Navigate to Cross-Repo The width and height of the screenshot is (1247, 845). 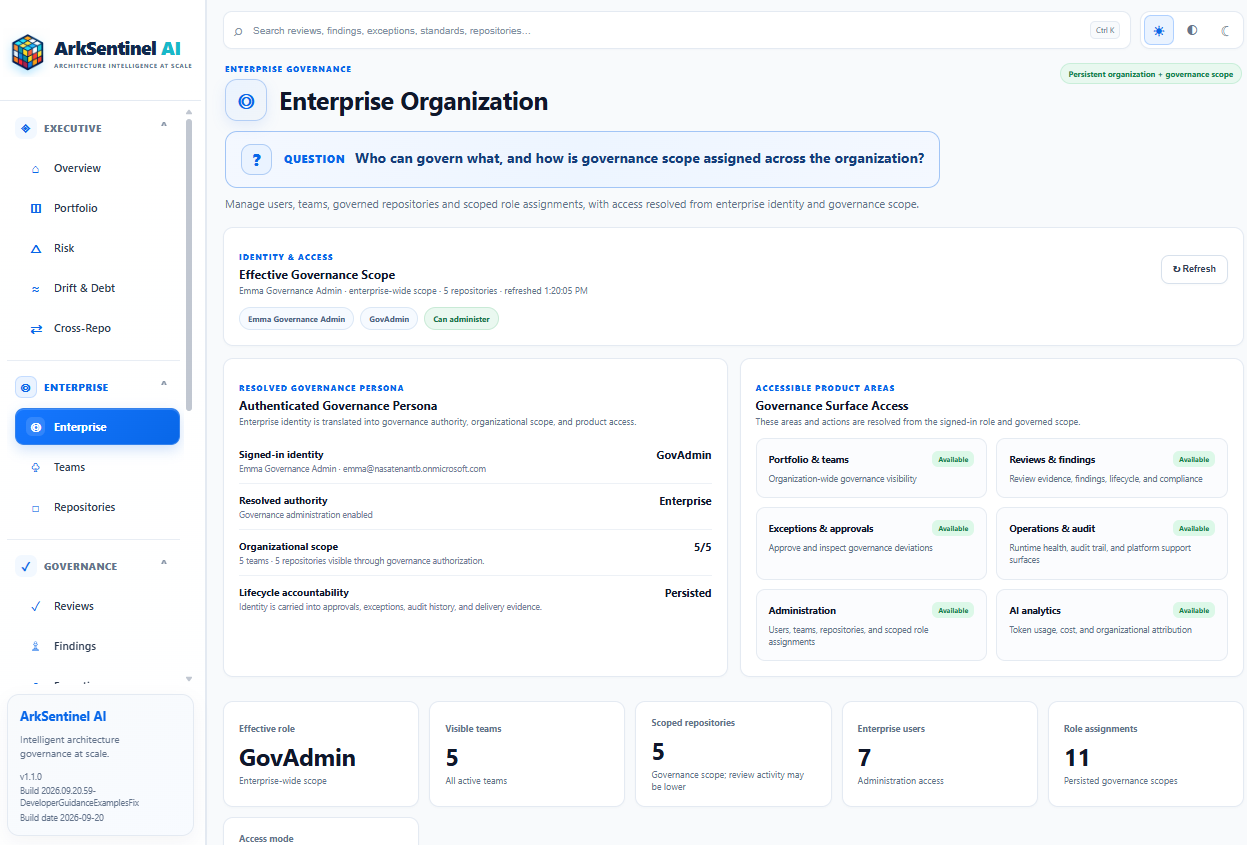[97, 329]
